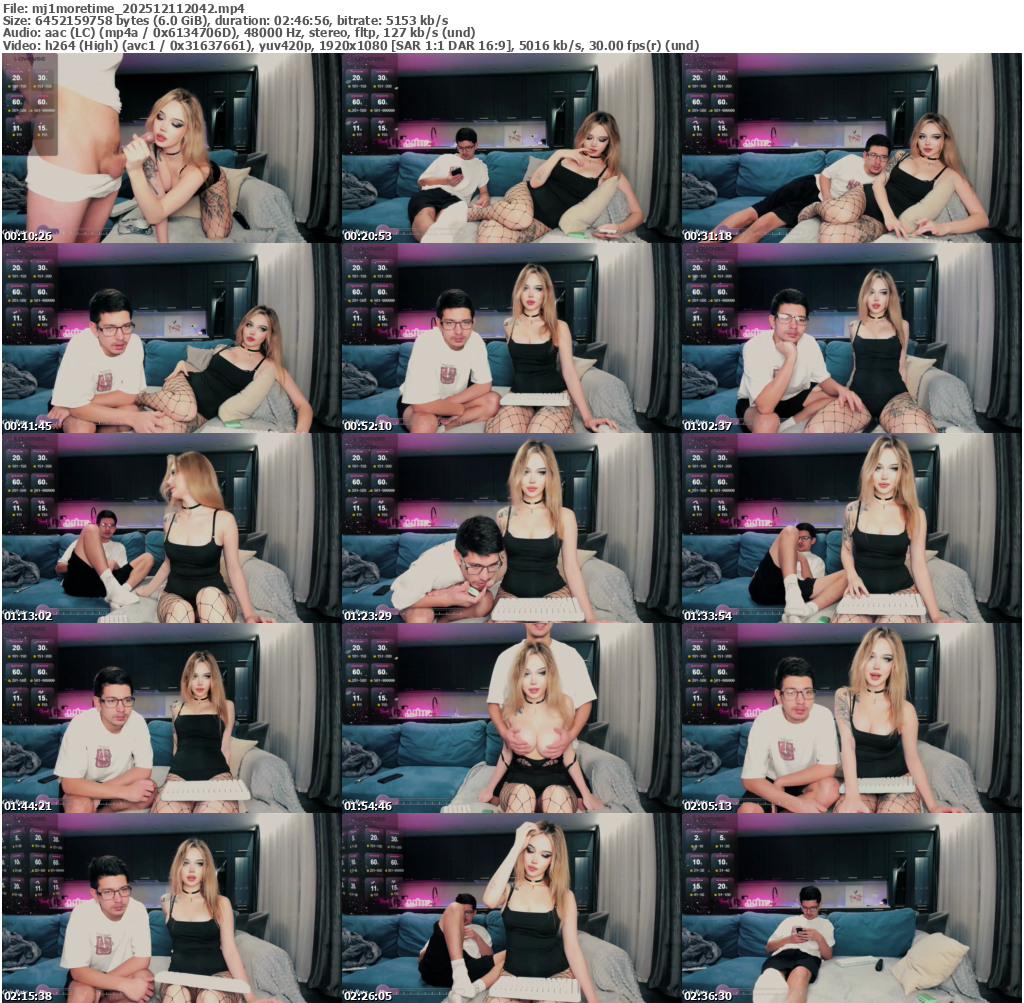Open the thumbnail stamped 00:10:26

(171, 148)
